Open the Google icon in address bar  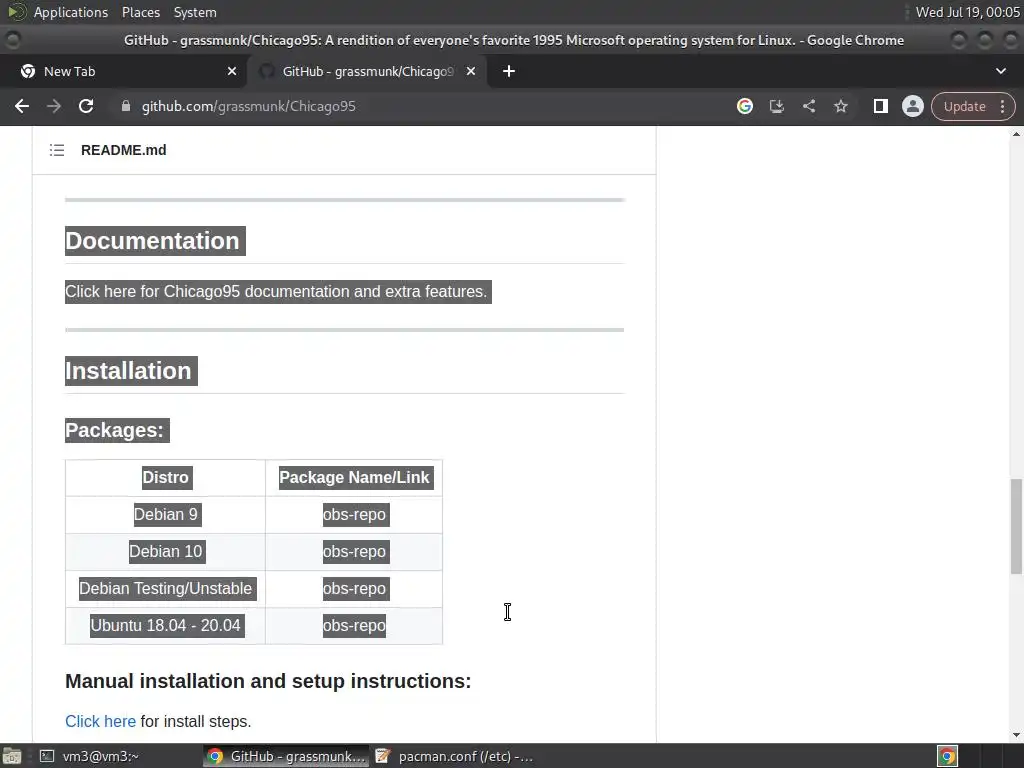(x=744, y=106)
